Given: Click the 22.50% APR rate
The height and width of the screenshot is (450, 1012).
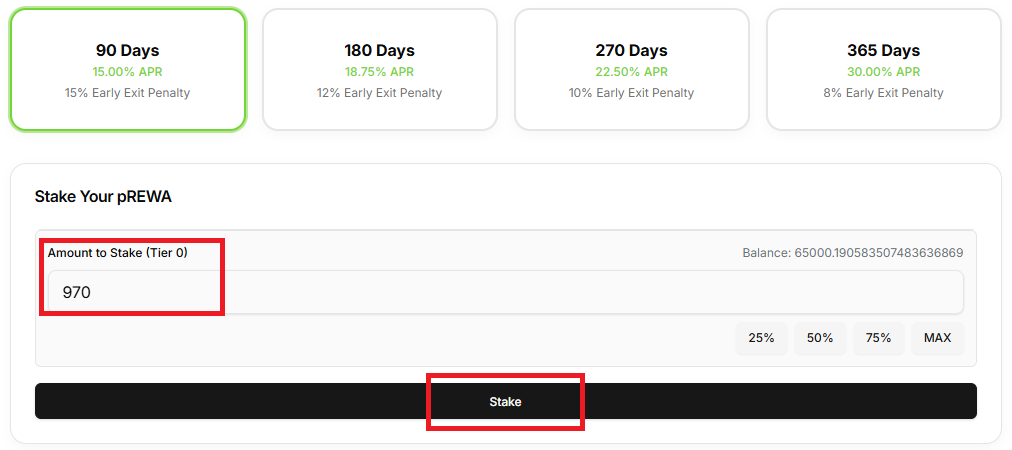Looking at the screenshot, I should pyautogui.click(x=631, y=72).
